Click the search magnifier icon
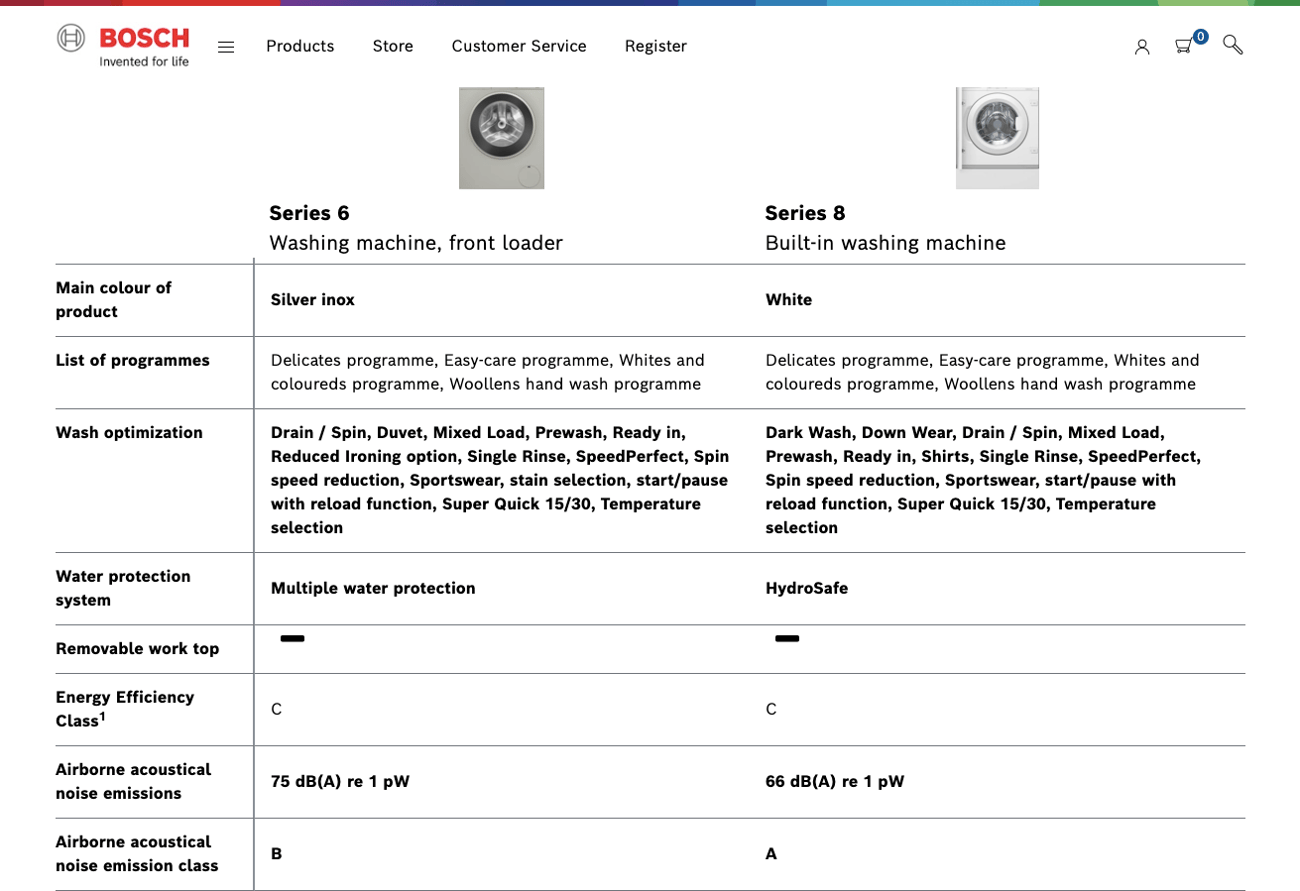 click(1233, 46)
